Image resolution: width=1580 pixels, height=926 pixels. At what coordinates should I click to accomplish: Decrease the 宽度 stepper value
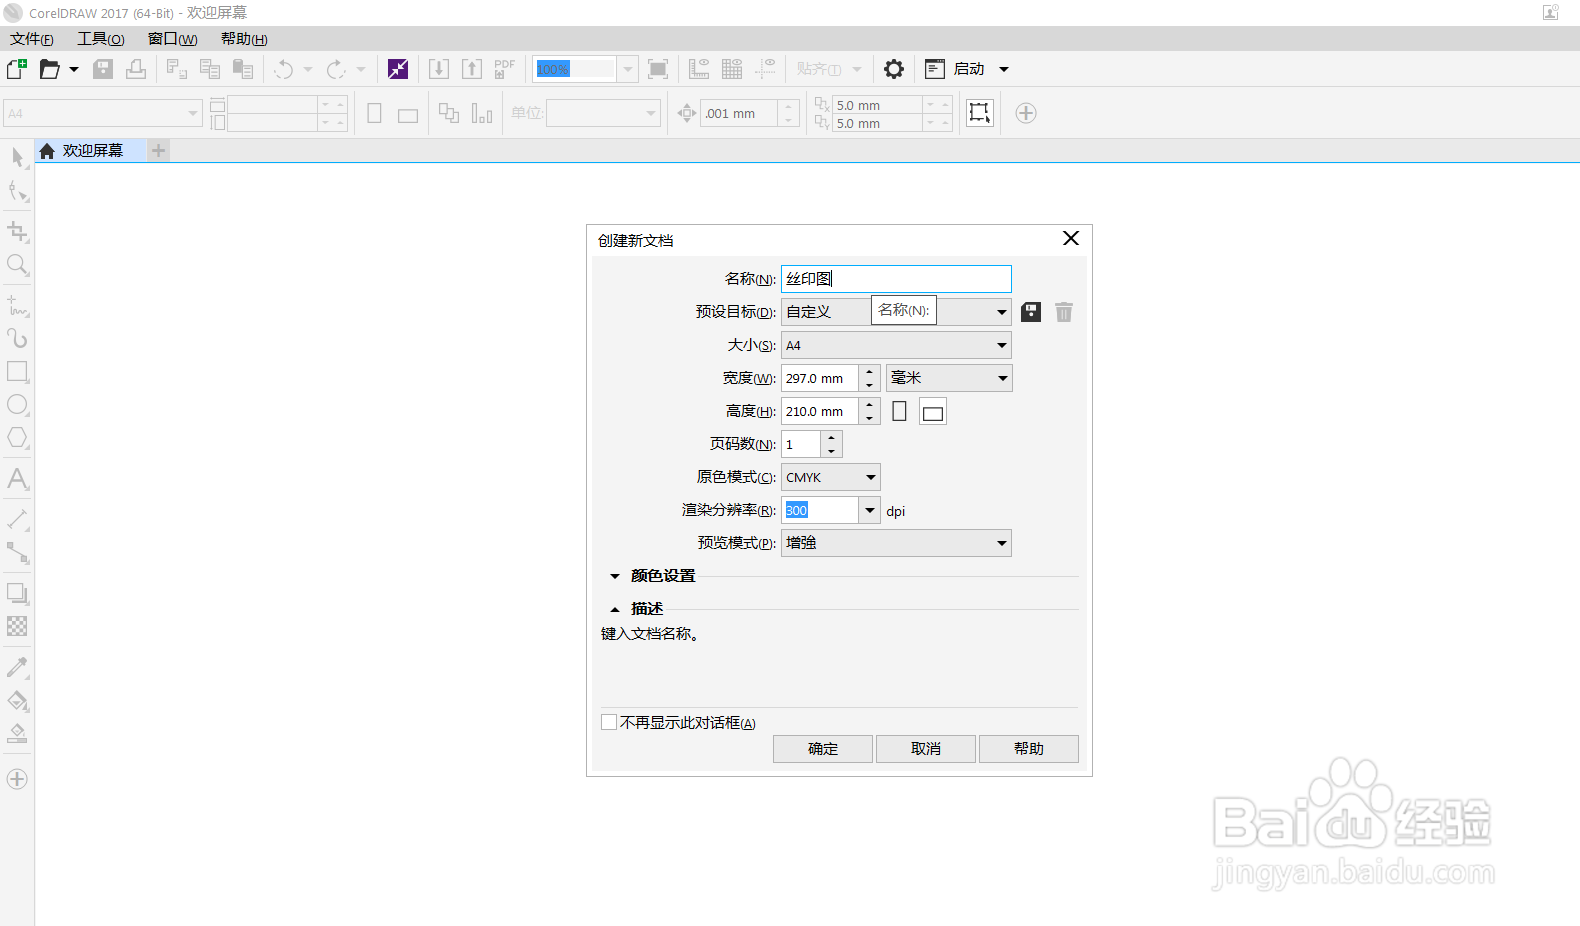point(869,385)
